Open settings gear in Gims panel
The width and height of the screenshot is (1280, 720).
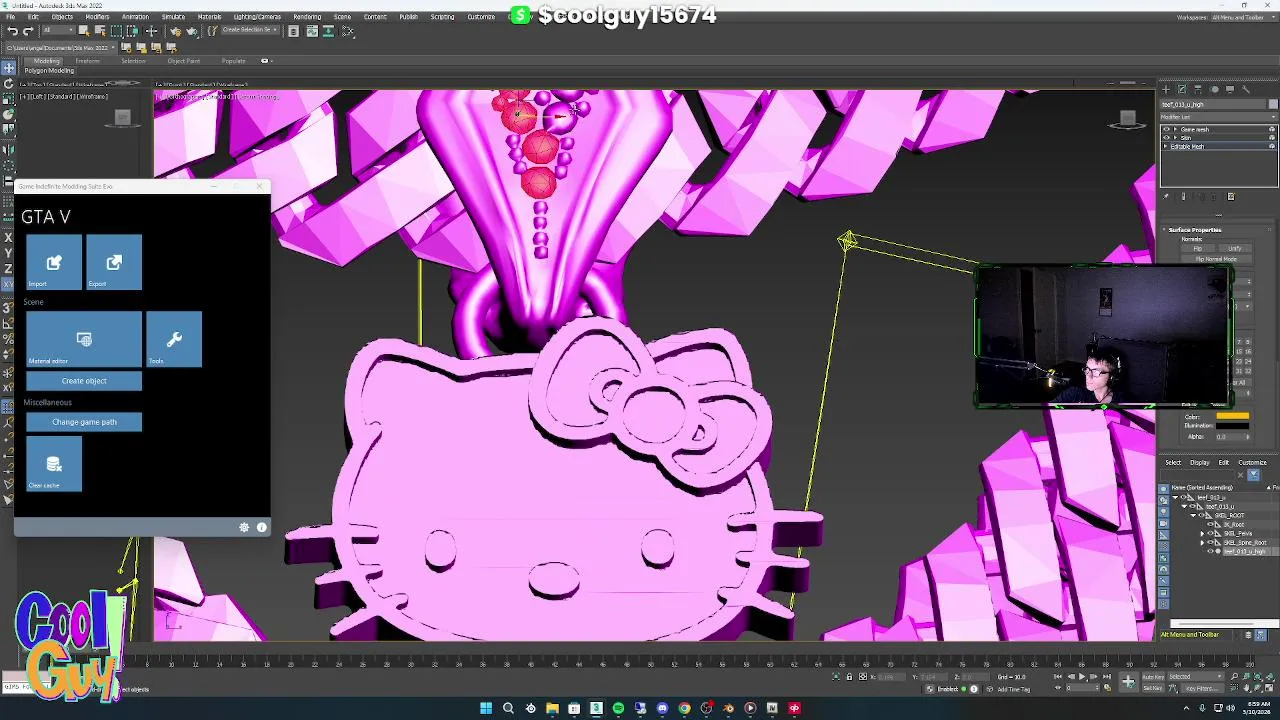[x=244, y=527]
